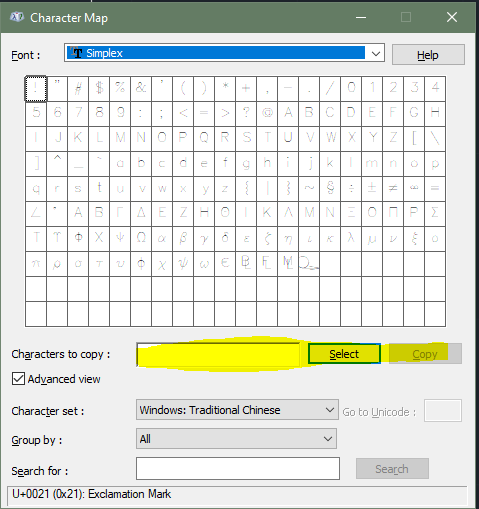Select the element-of ∈ character cell

(225, 264)
